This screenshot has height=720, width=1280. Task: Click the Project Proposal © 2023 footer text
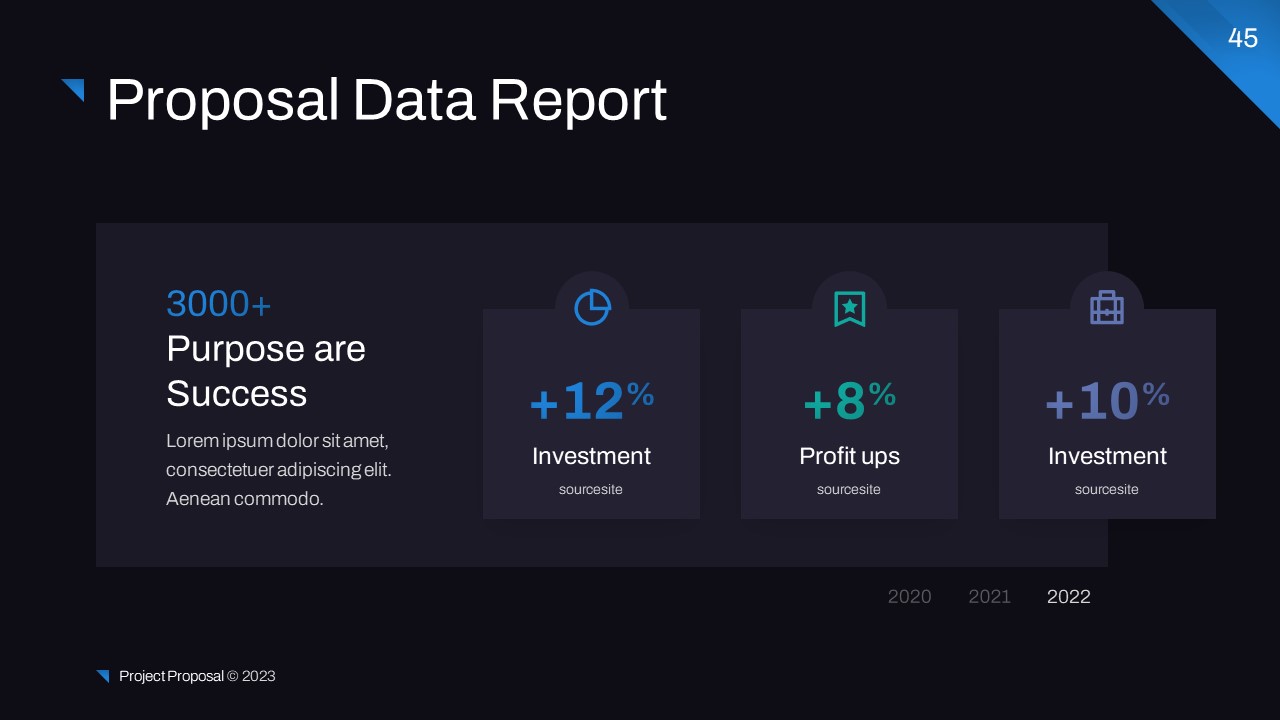coord(197,676)
